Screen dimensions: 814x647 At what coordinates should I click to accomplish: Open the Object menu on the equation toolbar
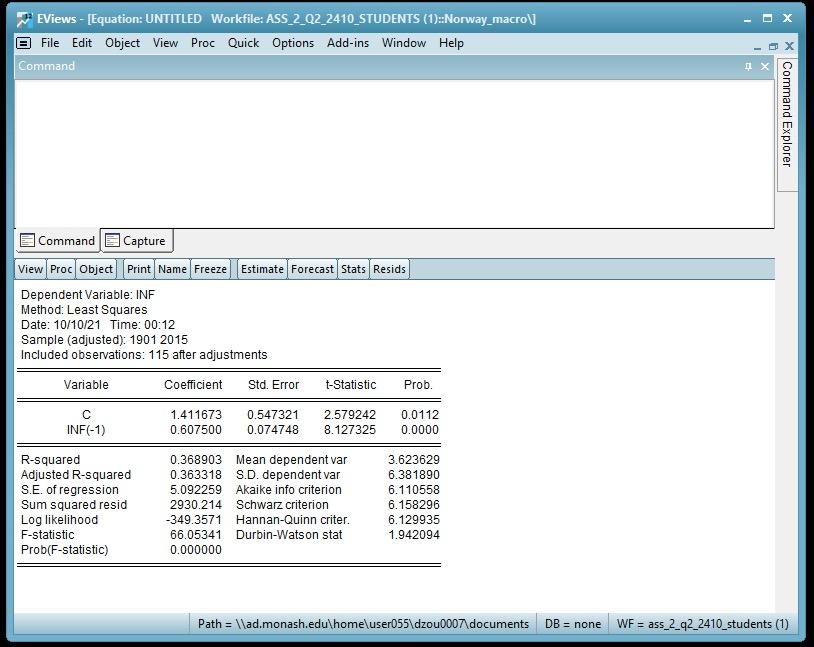95,268
